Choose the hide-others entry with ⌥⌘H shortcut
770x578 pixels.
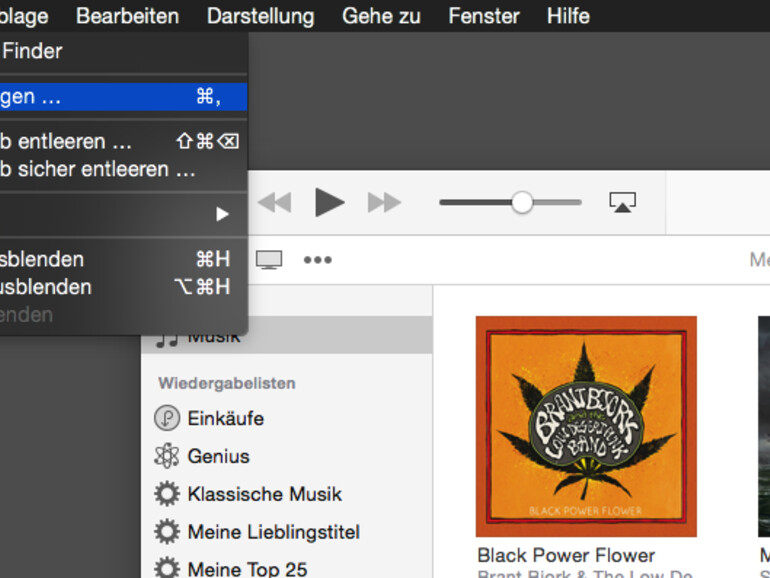[x=123, y=287]
